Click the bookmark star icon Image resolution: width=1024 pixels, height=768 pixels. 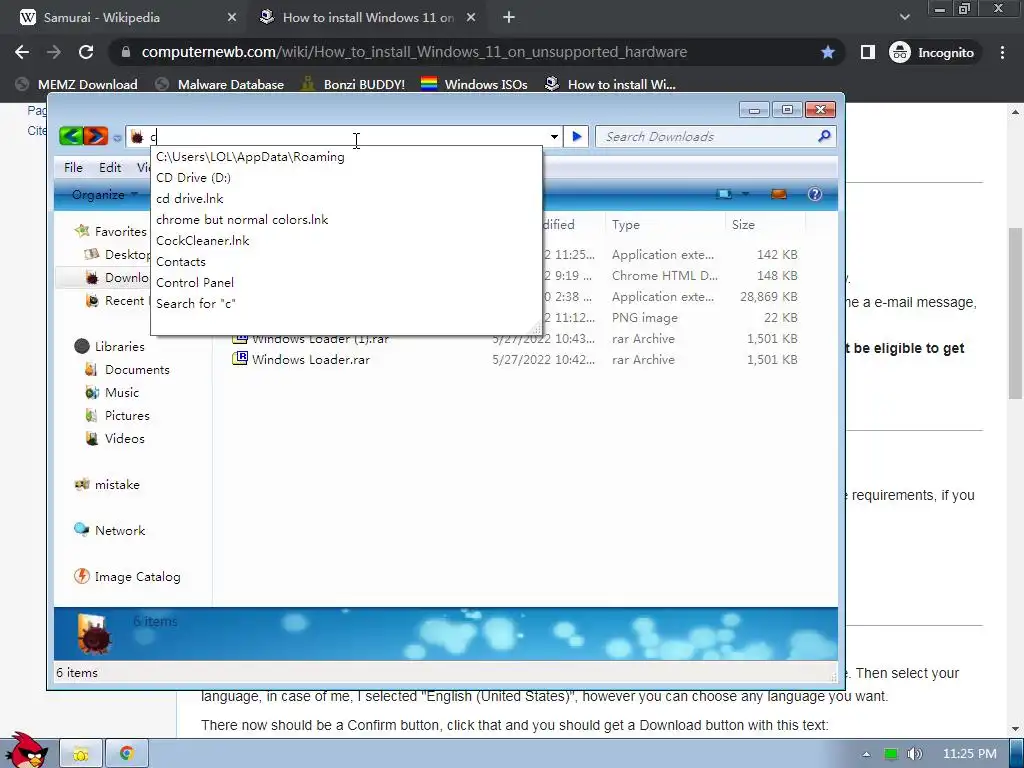tap(827, 52)
